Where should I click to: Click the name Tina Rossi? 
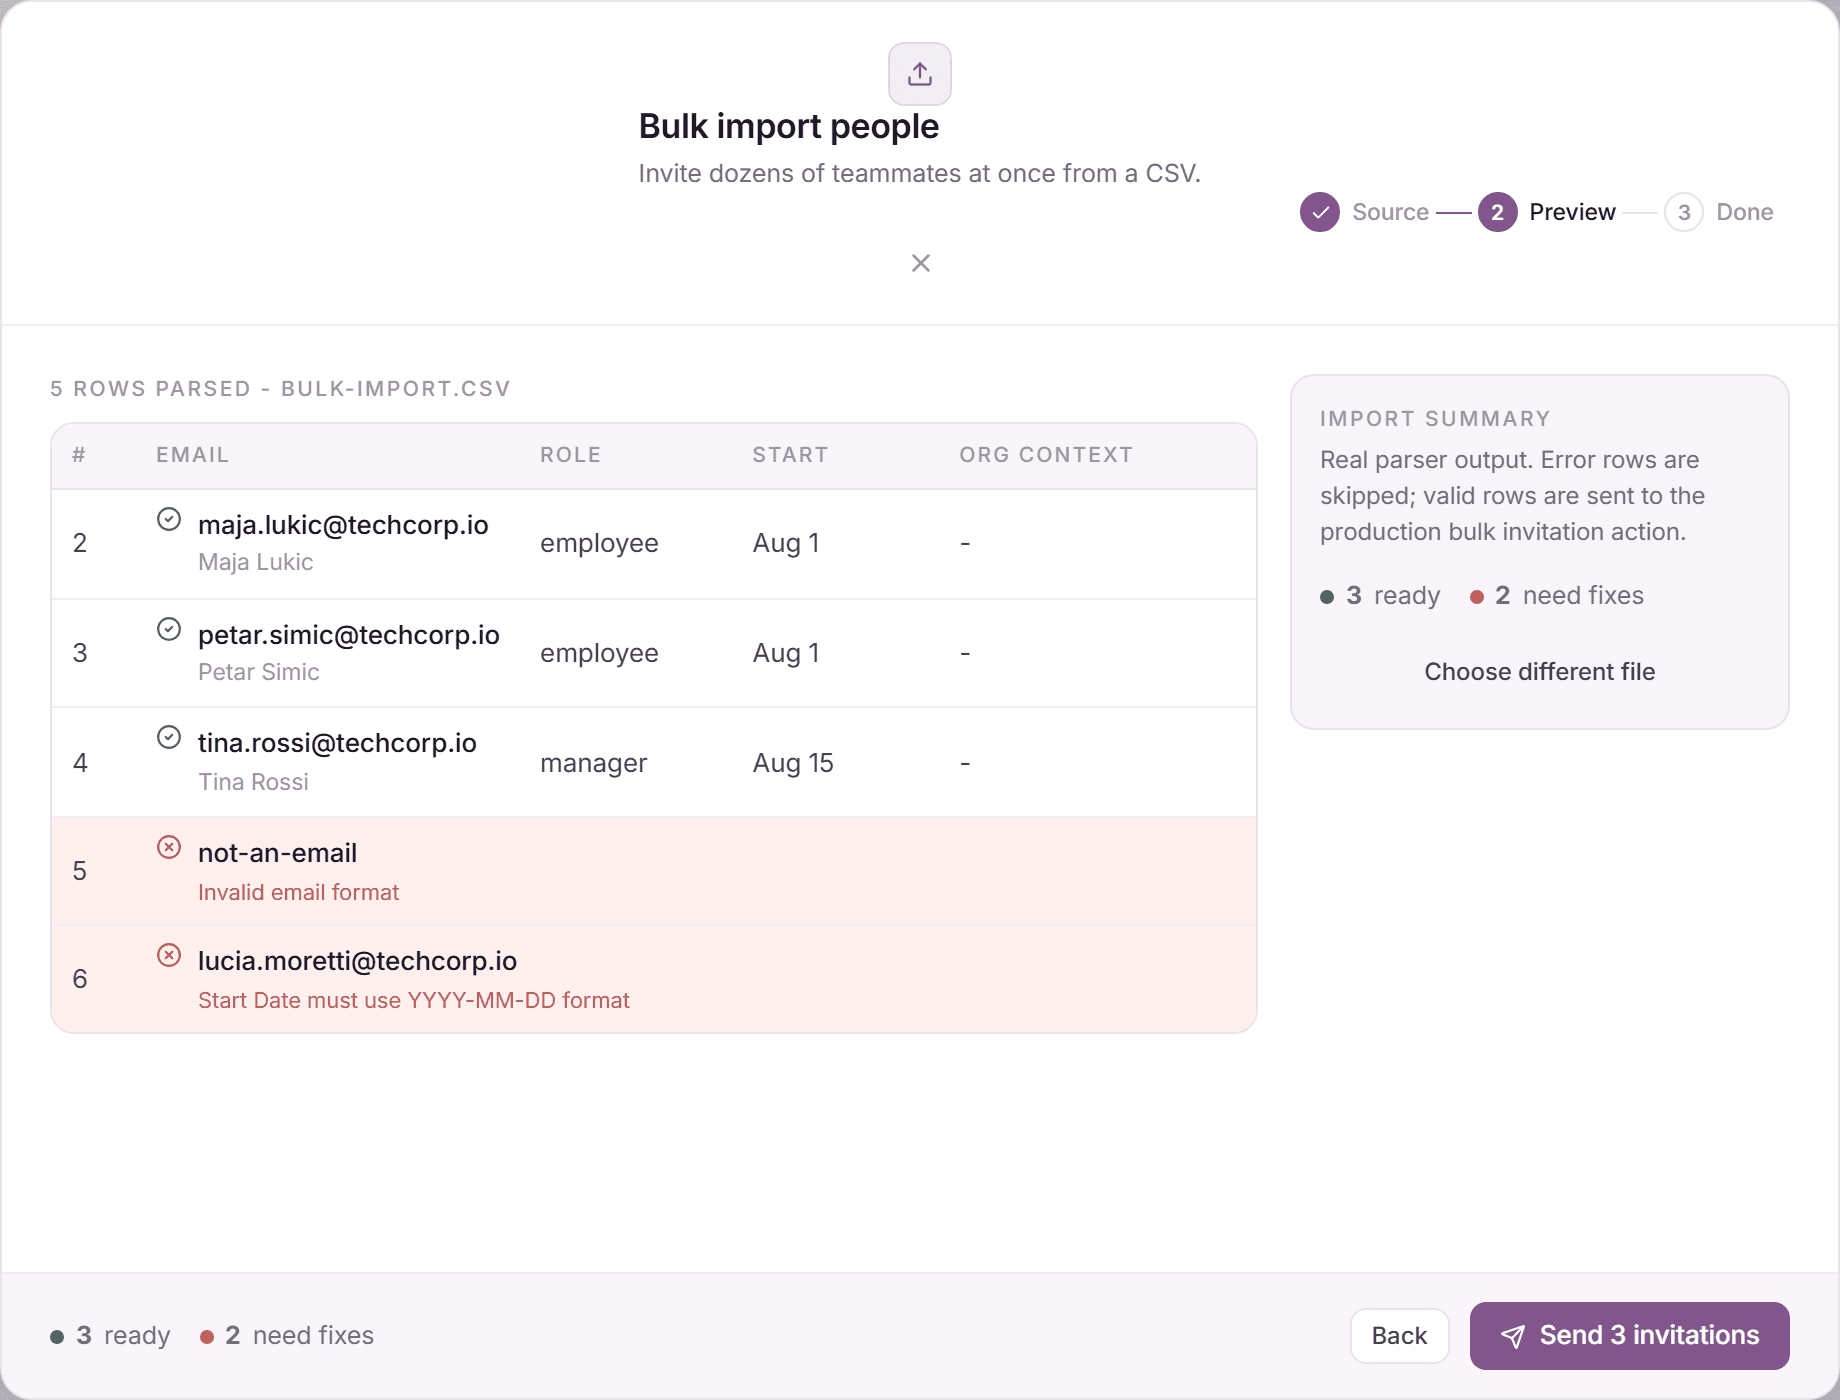253,782
